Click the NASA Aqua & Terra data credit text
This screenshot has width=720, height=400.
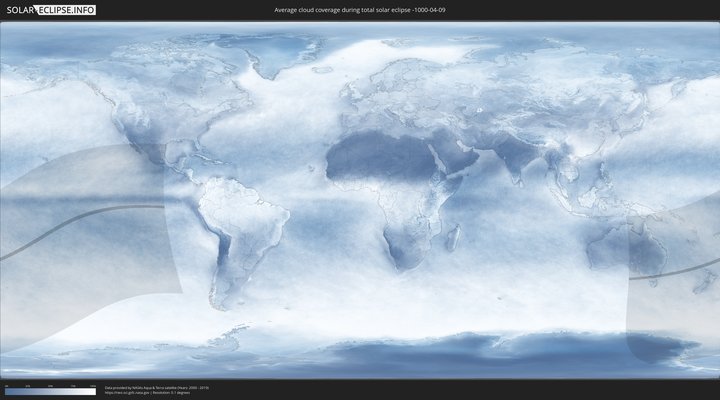click(157, 387)
